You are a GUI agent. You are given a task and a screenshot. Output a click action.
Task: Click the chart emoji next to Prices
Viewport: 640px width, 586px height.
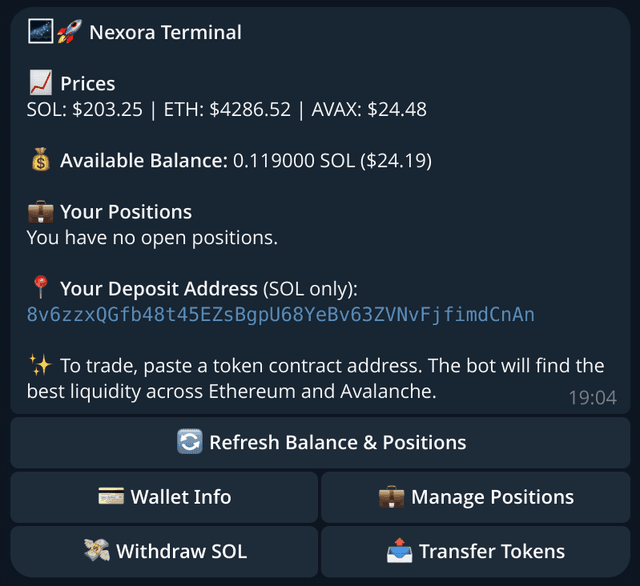(x=40, y=84)
